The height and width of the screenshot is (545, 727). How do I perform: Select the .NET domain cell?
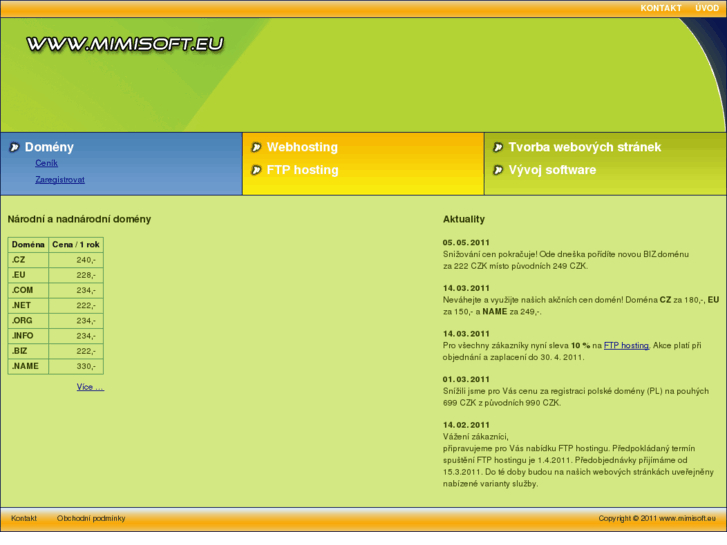[28, 305]
